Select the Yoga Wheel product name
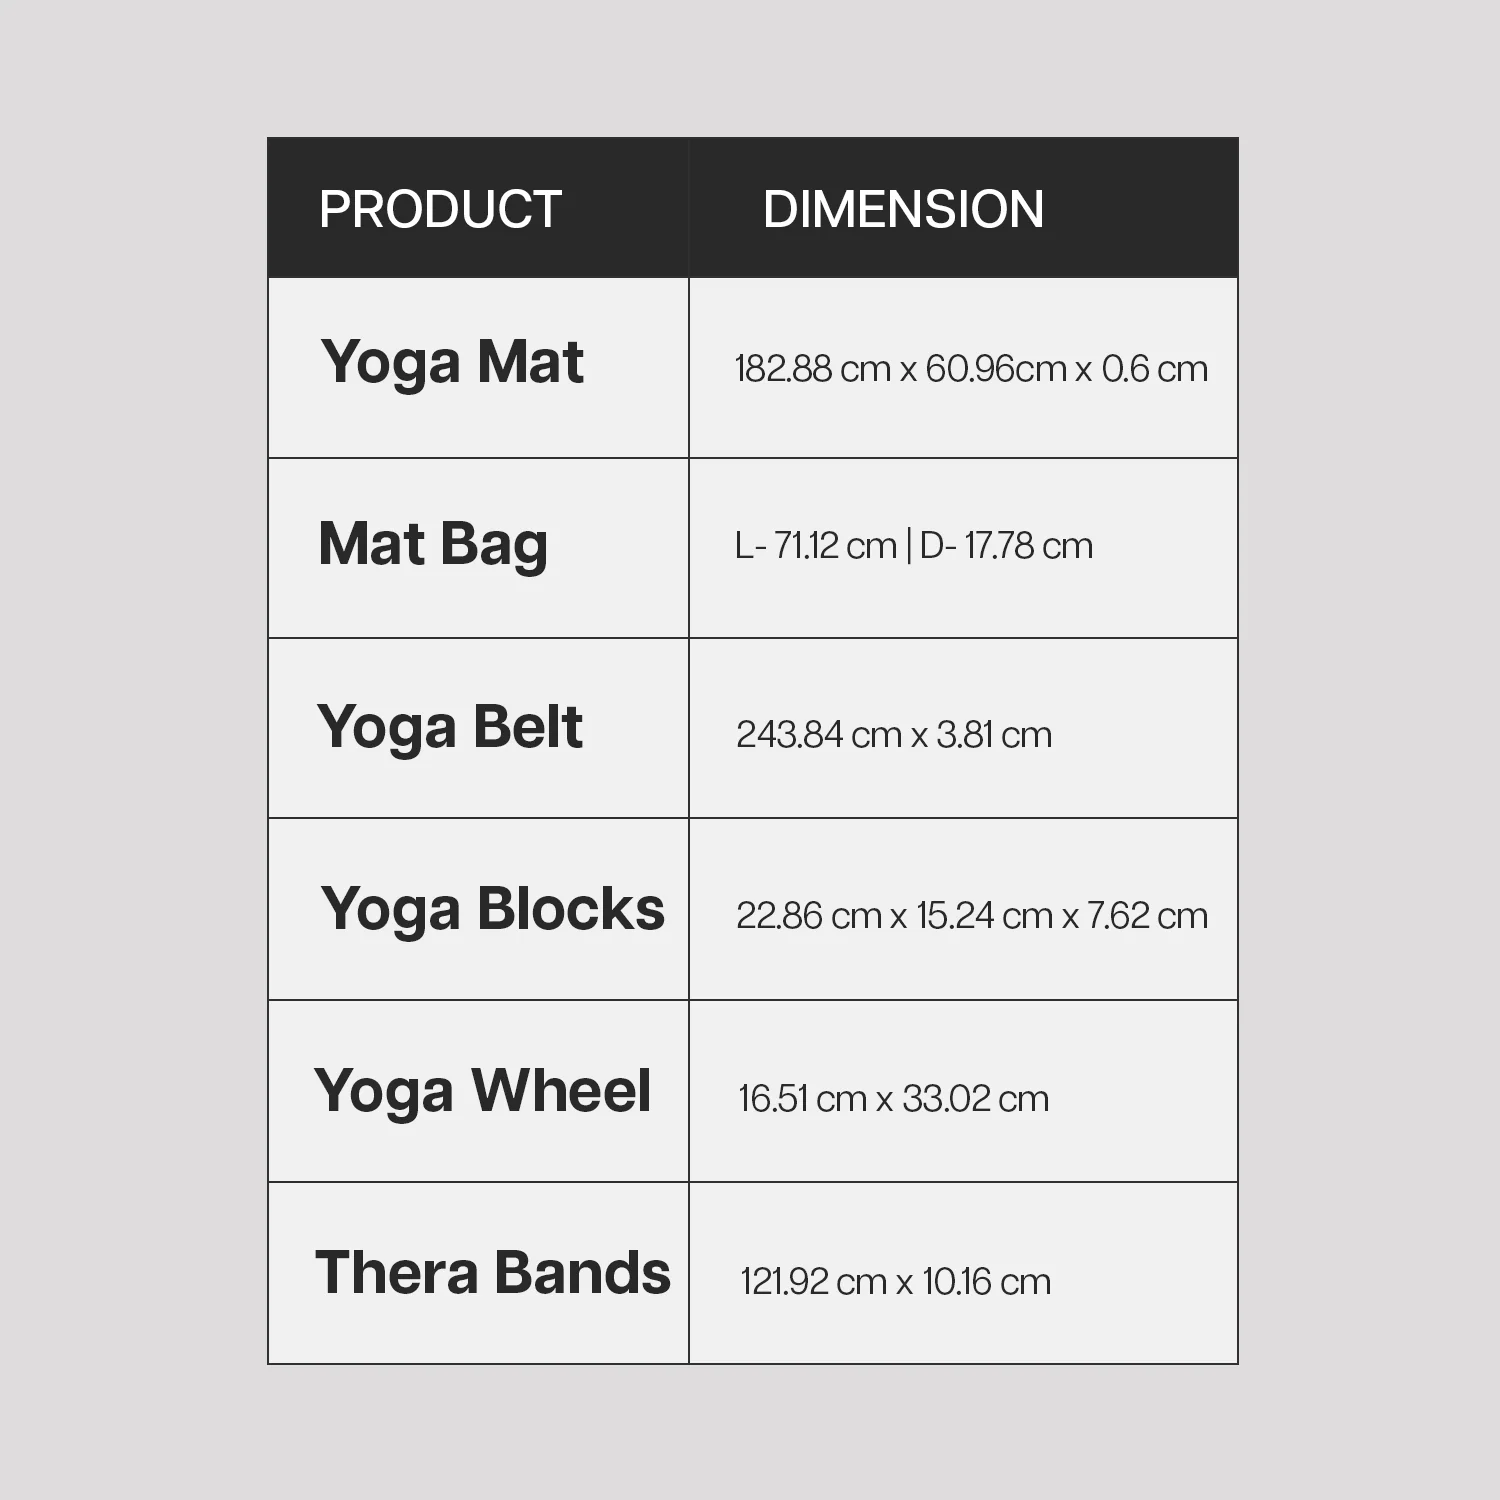Viewport: 1500px width, 1500px height. click(482, 1091)
